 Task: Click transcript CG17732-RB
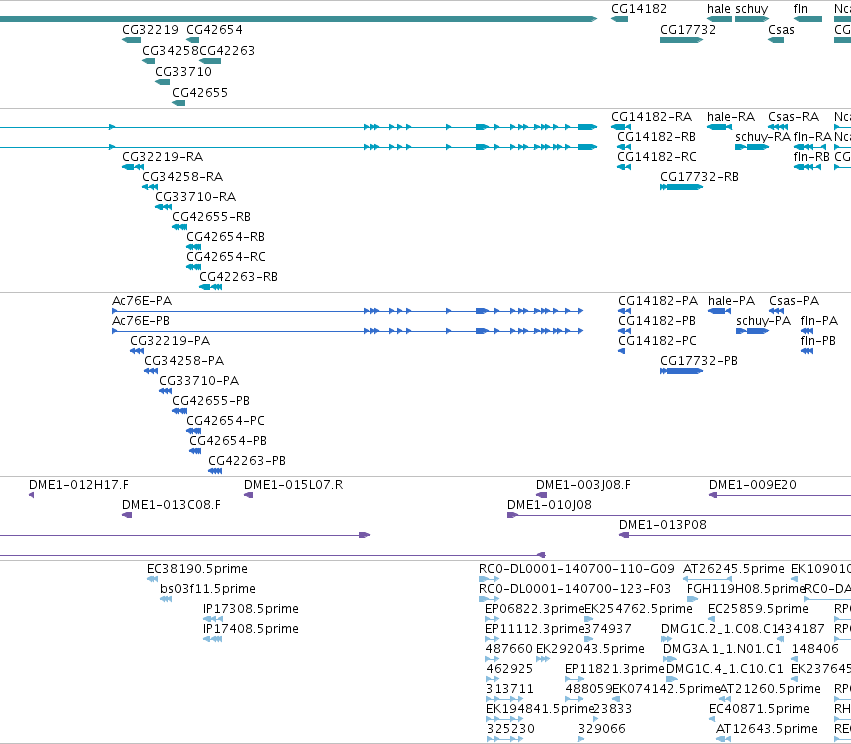pos(699,177)
